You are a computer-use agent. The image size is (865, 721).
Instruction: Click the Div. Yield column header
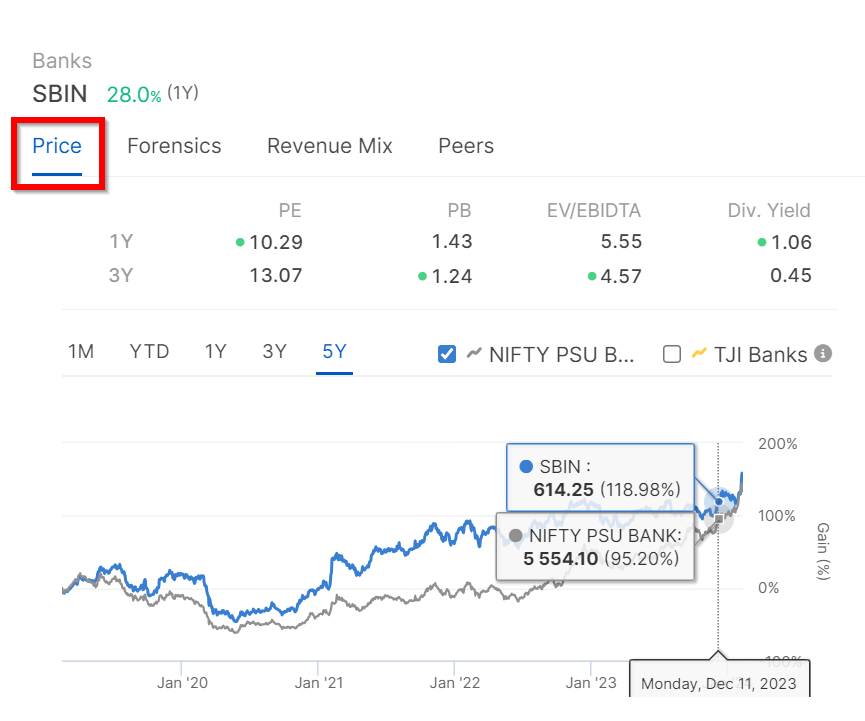[x=769, y=211]
